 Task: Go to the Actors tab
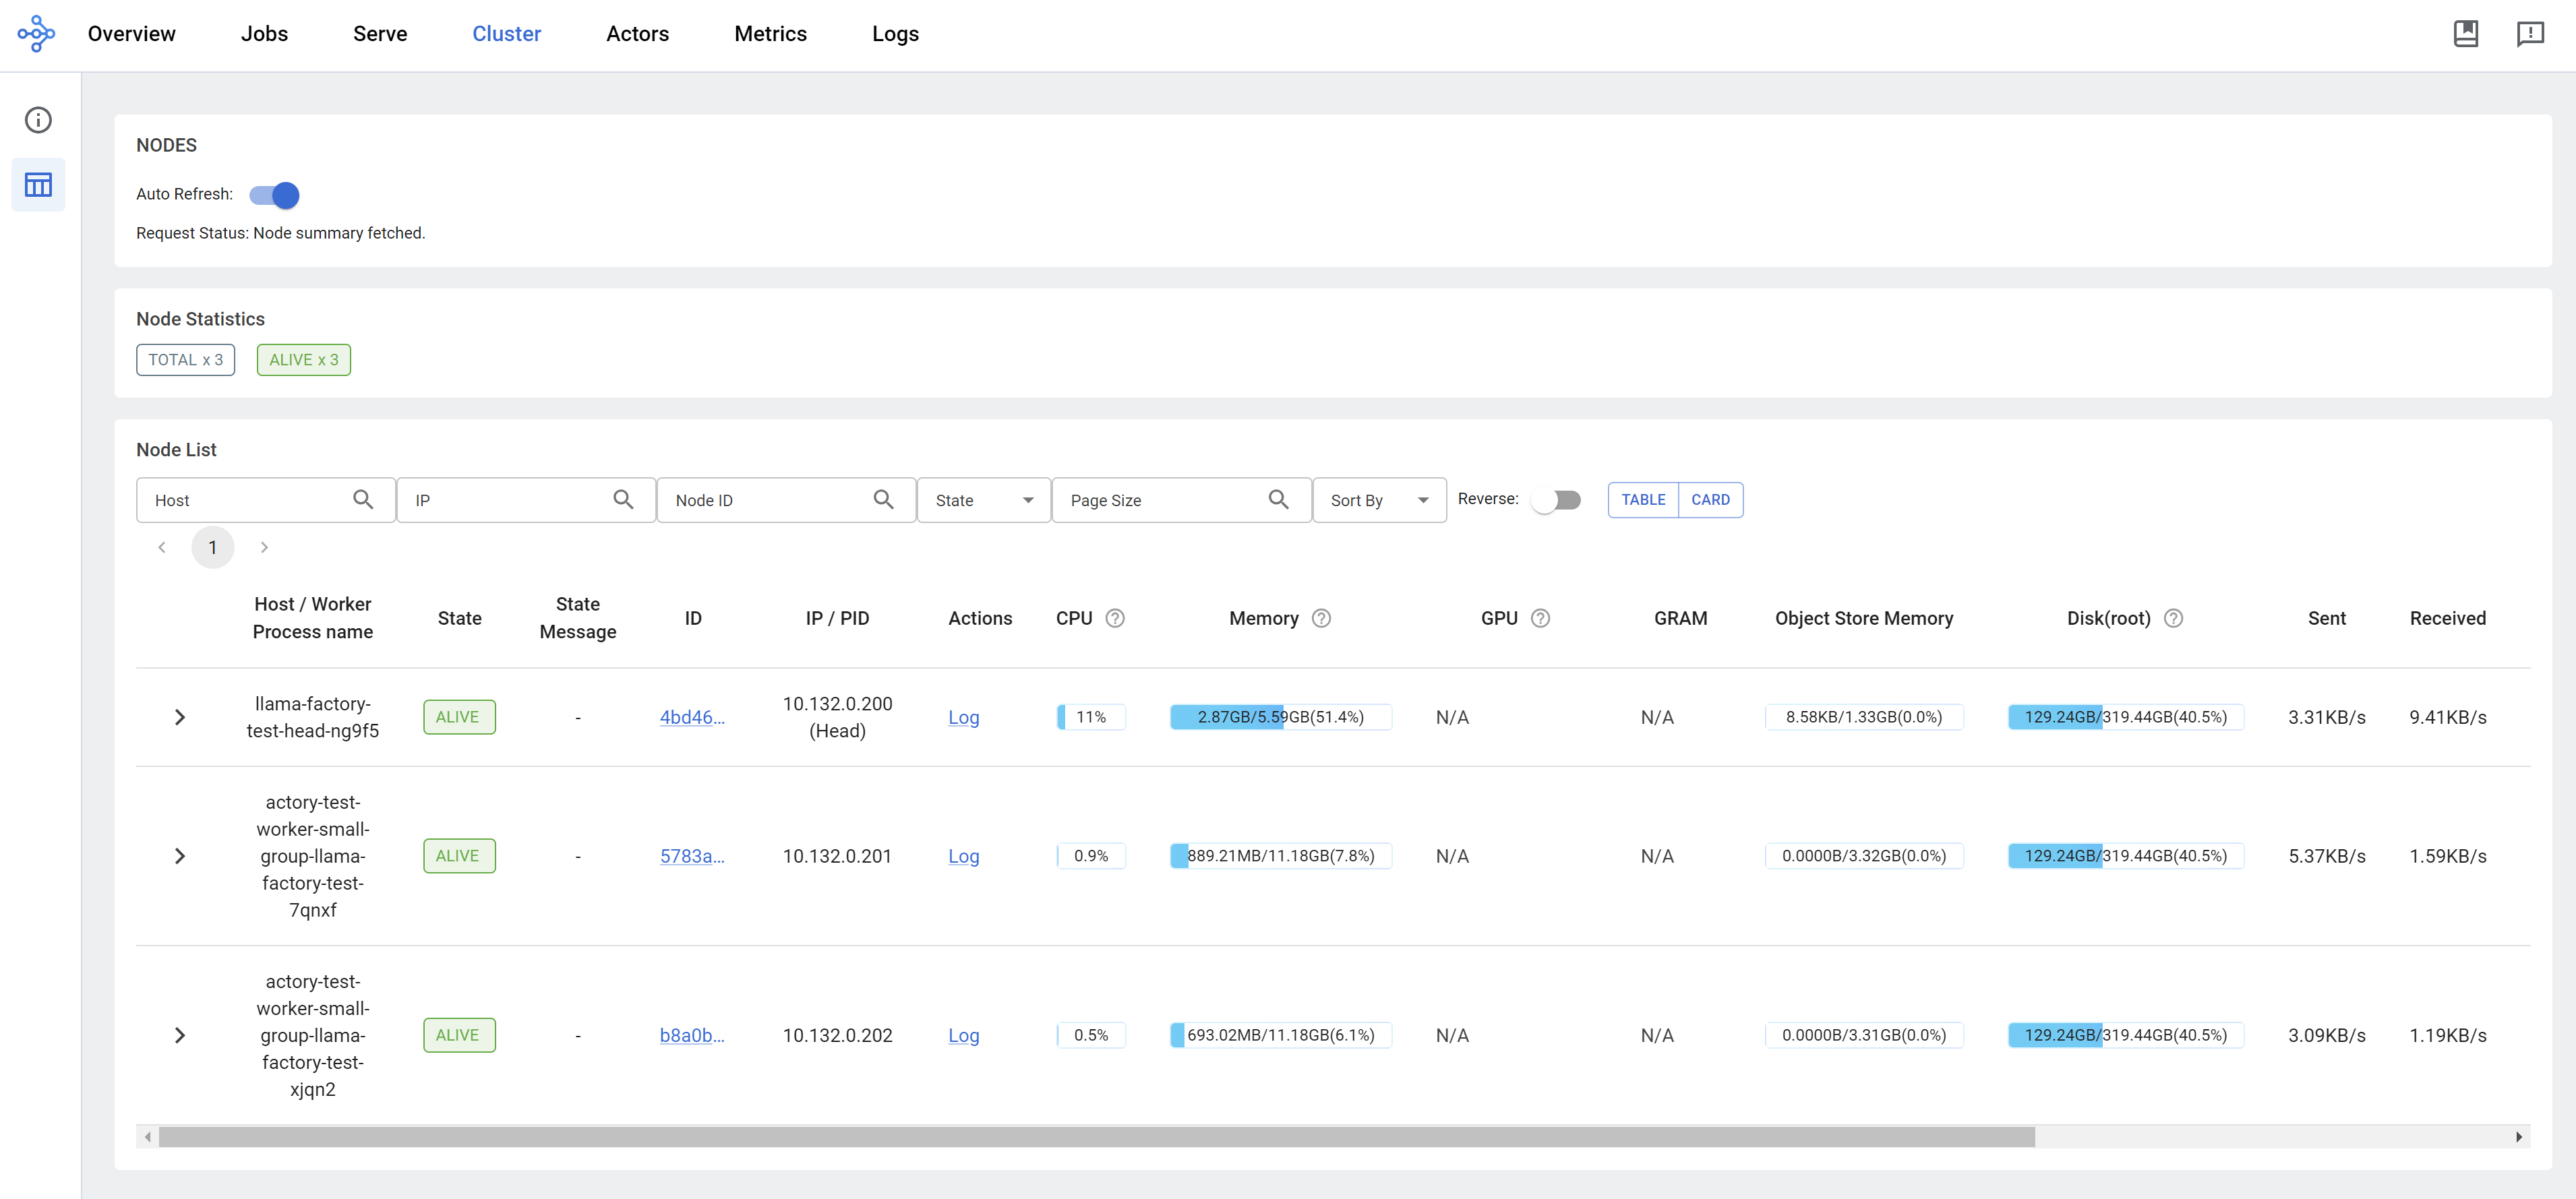point(637,34)
